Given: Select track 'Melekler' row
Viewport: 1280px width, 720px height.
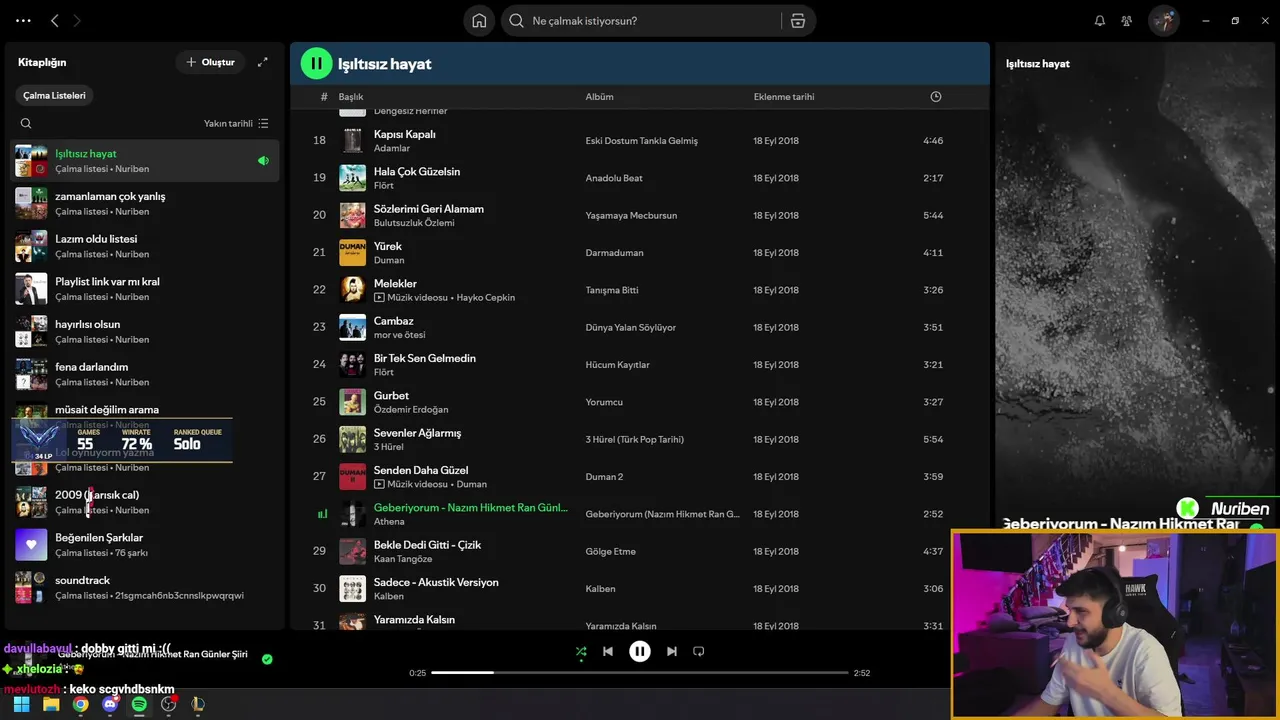Looking at the screenshot, I should coord(639,290).
